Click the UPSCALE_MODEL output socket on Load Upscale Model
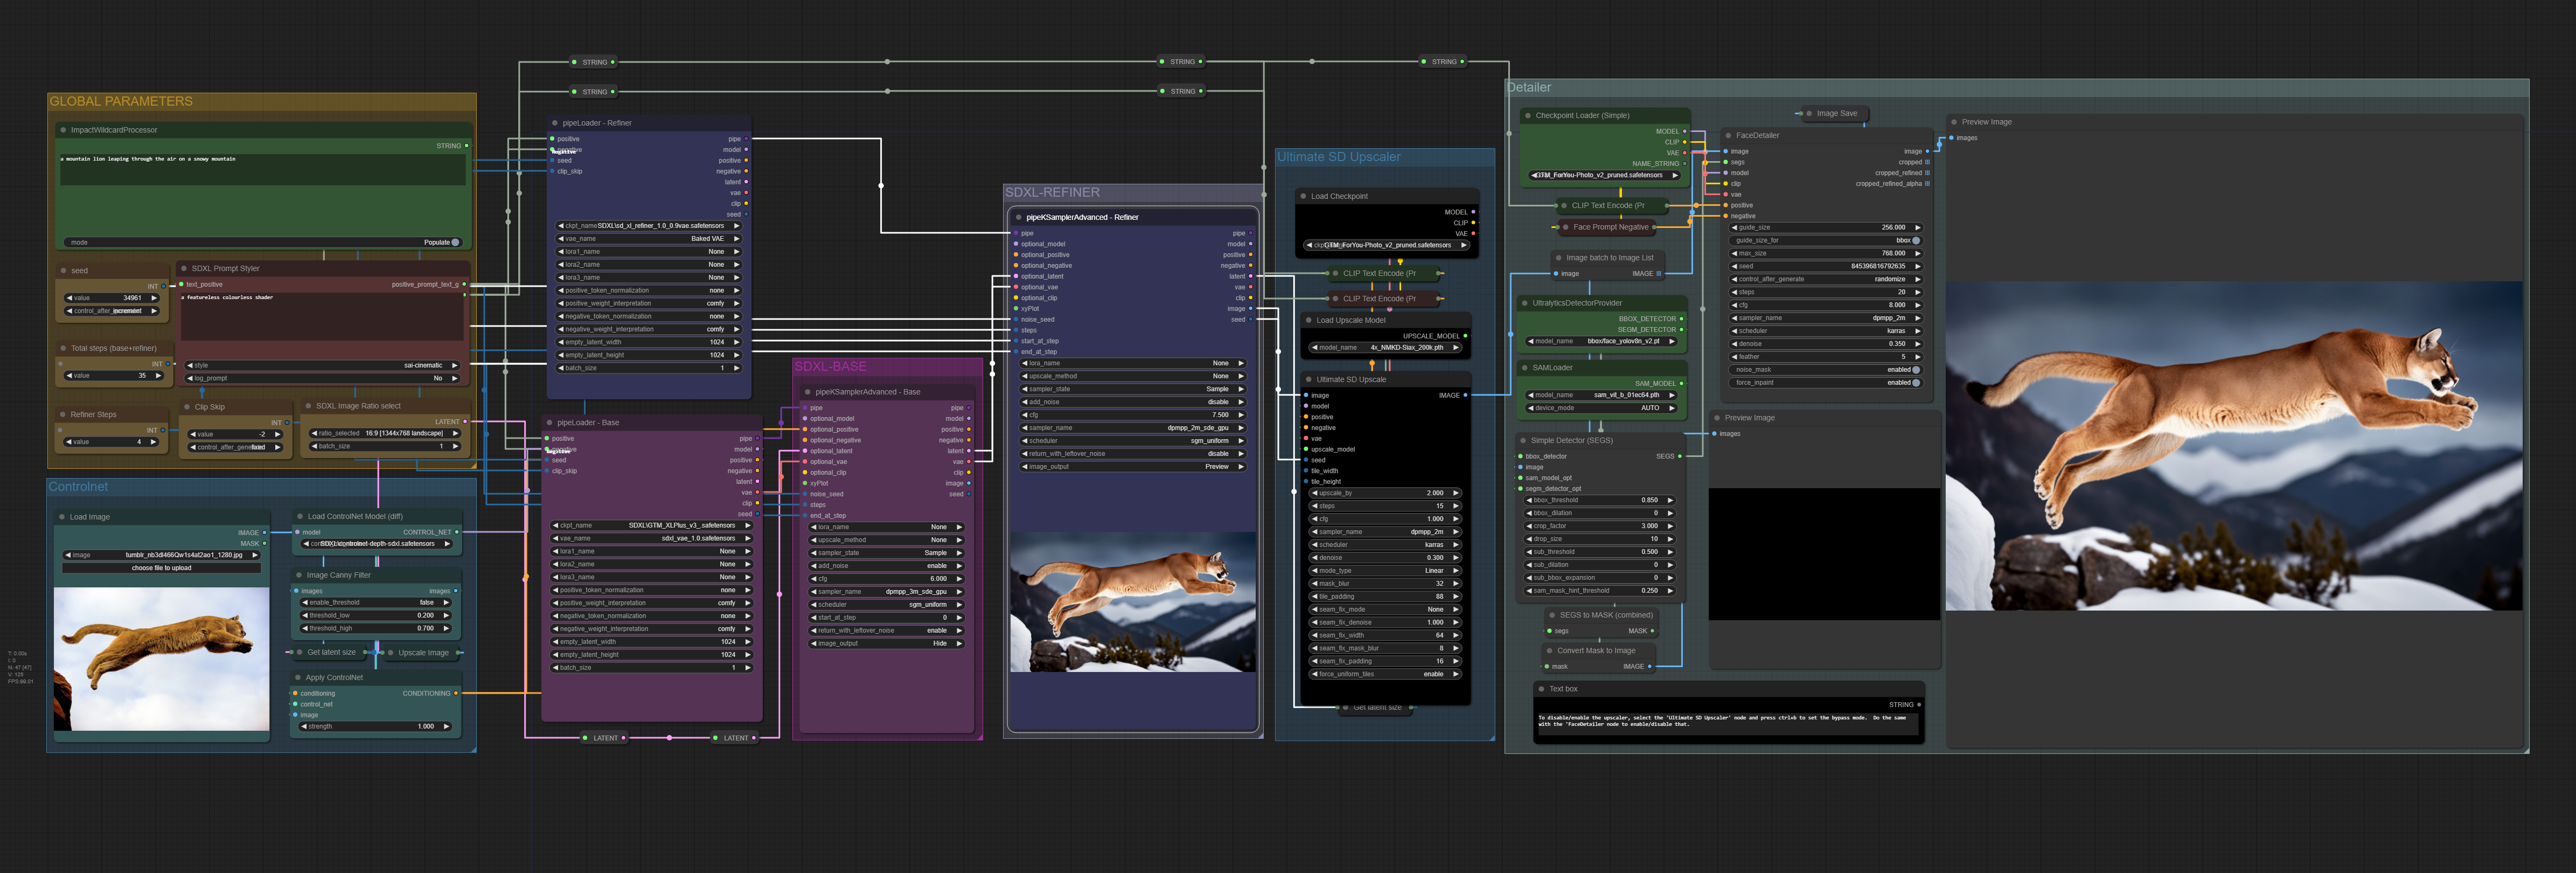Screen dimensions: 2576x873 (x=1465, y=336)
